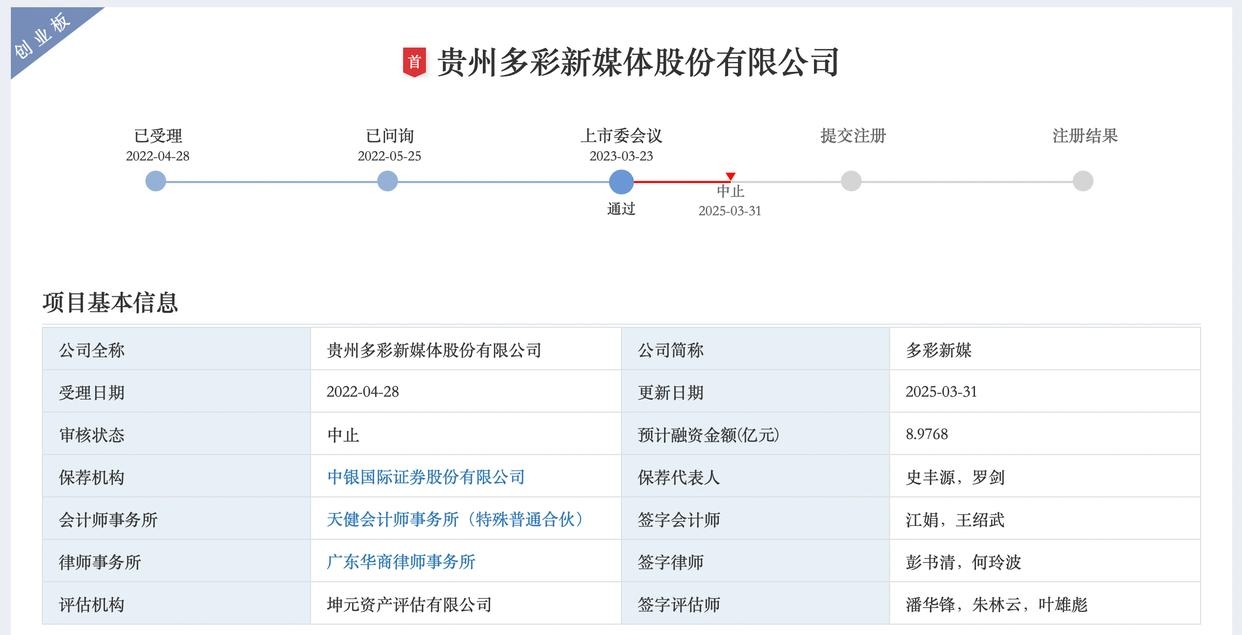Select the 提交注册 timeline node
The width and height of the screenshot is (1242, 635).
point(851,181)
